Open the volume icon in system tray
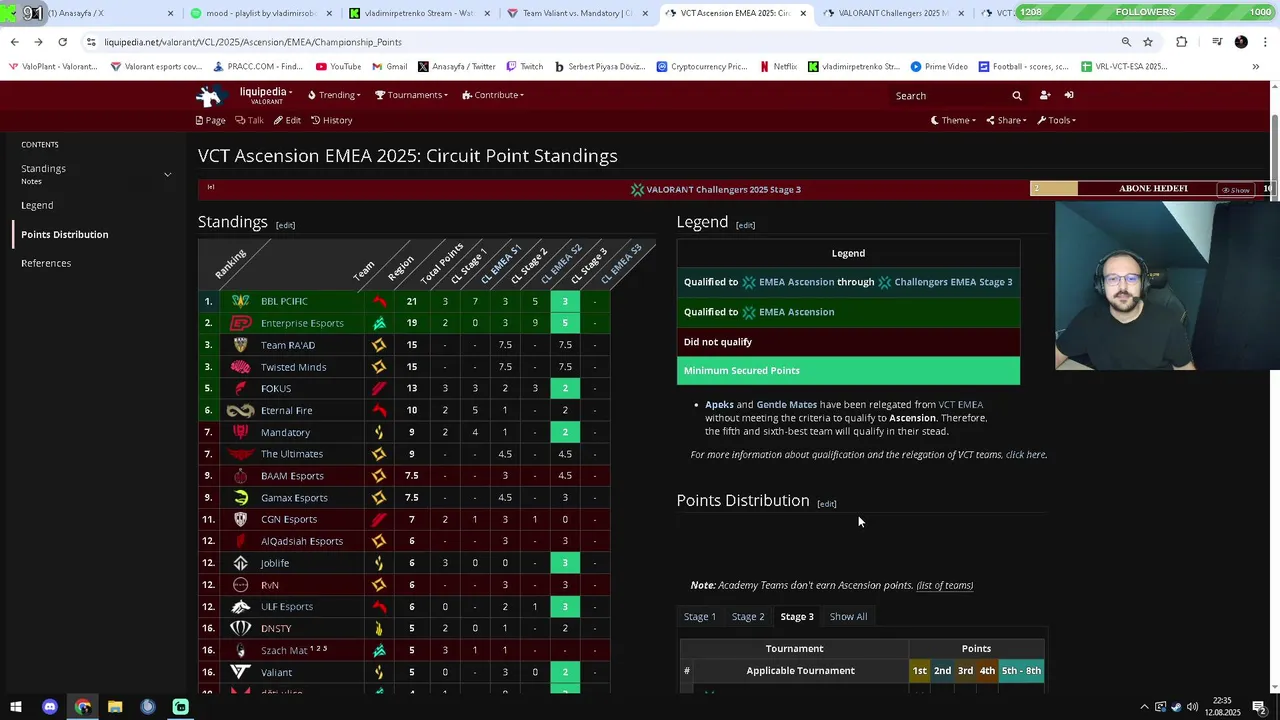The height and width of the screenshot is (720, 1280). click(1192, 707)
